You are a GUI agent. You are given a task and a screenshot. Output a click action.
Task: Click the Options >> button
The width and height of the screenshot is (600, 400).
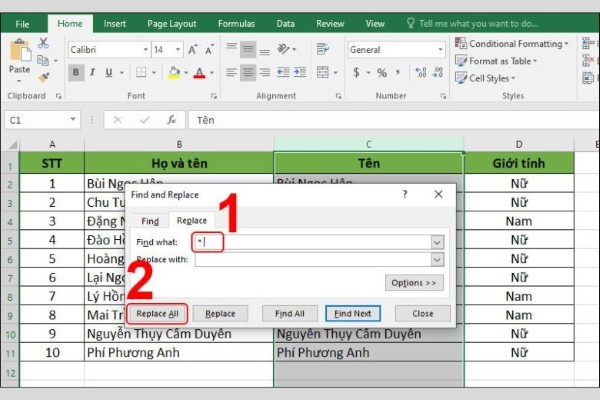coord(413,283)
